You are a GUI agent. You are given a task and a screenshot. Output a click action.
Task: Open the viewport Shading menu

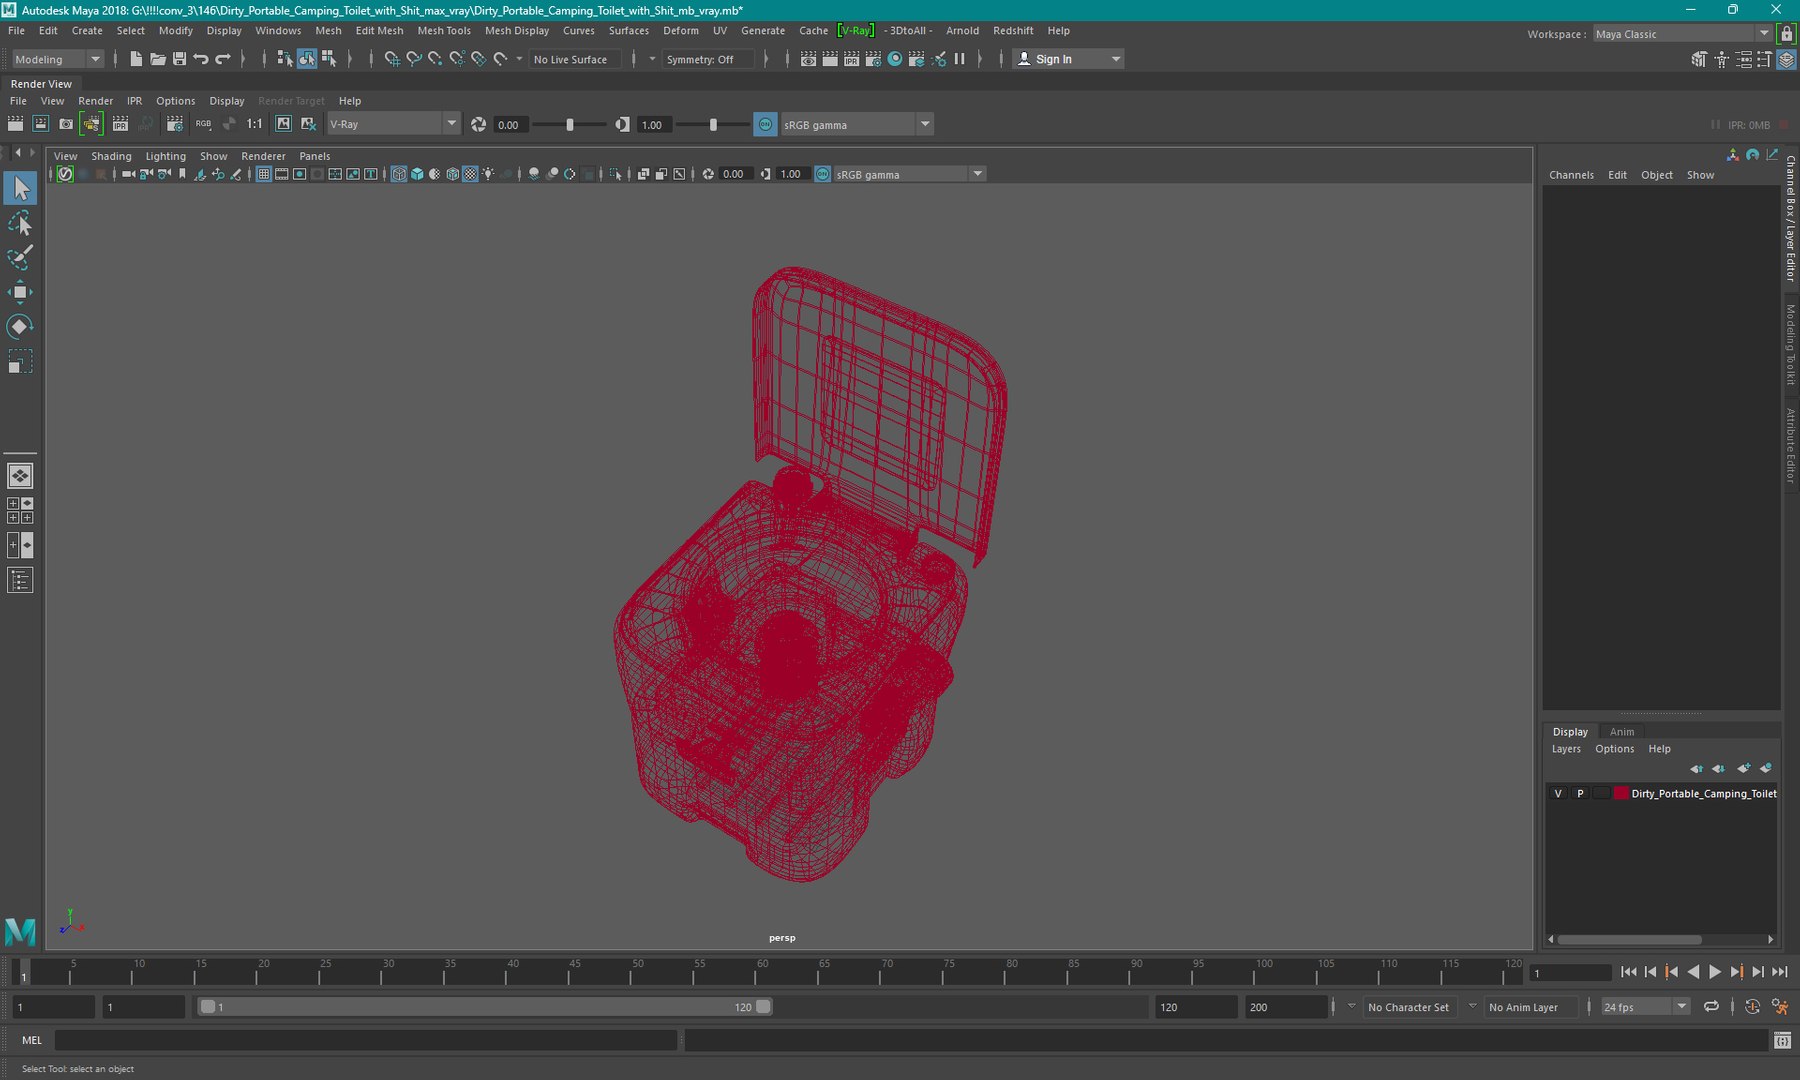111,156
